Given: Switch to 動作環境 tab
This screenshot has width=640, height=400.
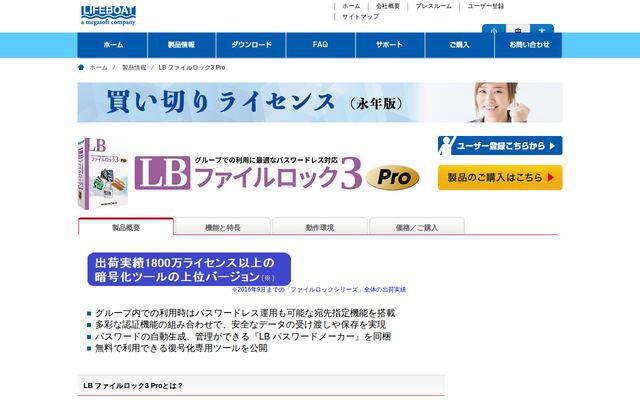Looking at the screenshot, I should pos(320,227).
